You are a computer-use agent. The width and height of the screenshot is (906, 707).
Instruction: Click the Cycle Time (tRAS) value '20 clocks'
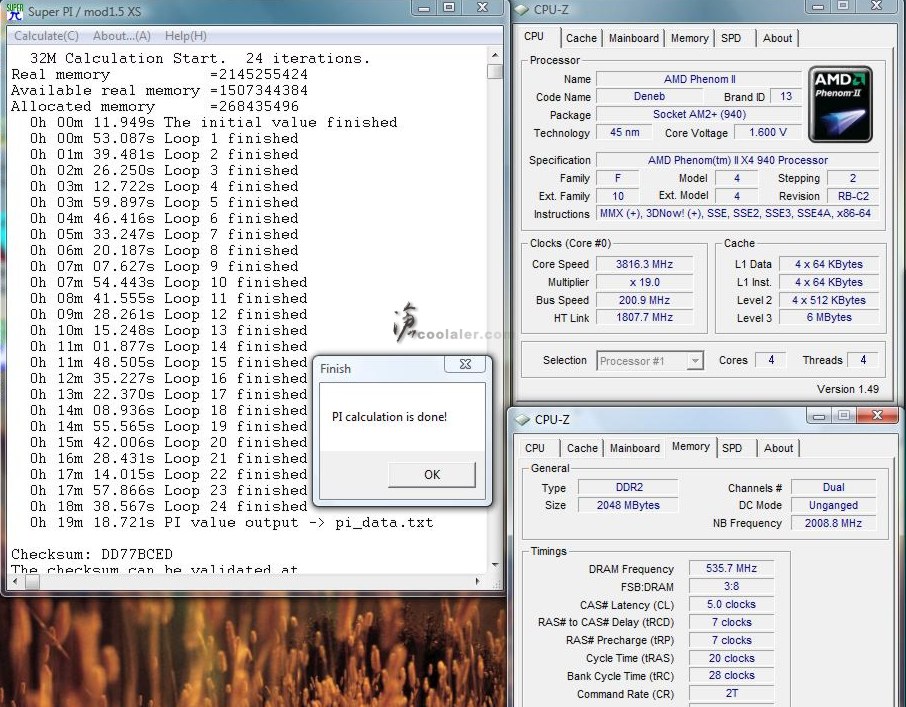point(731,658)
